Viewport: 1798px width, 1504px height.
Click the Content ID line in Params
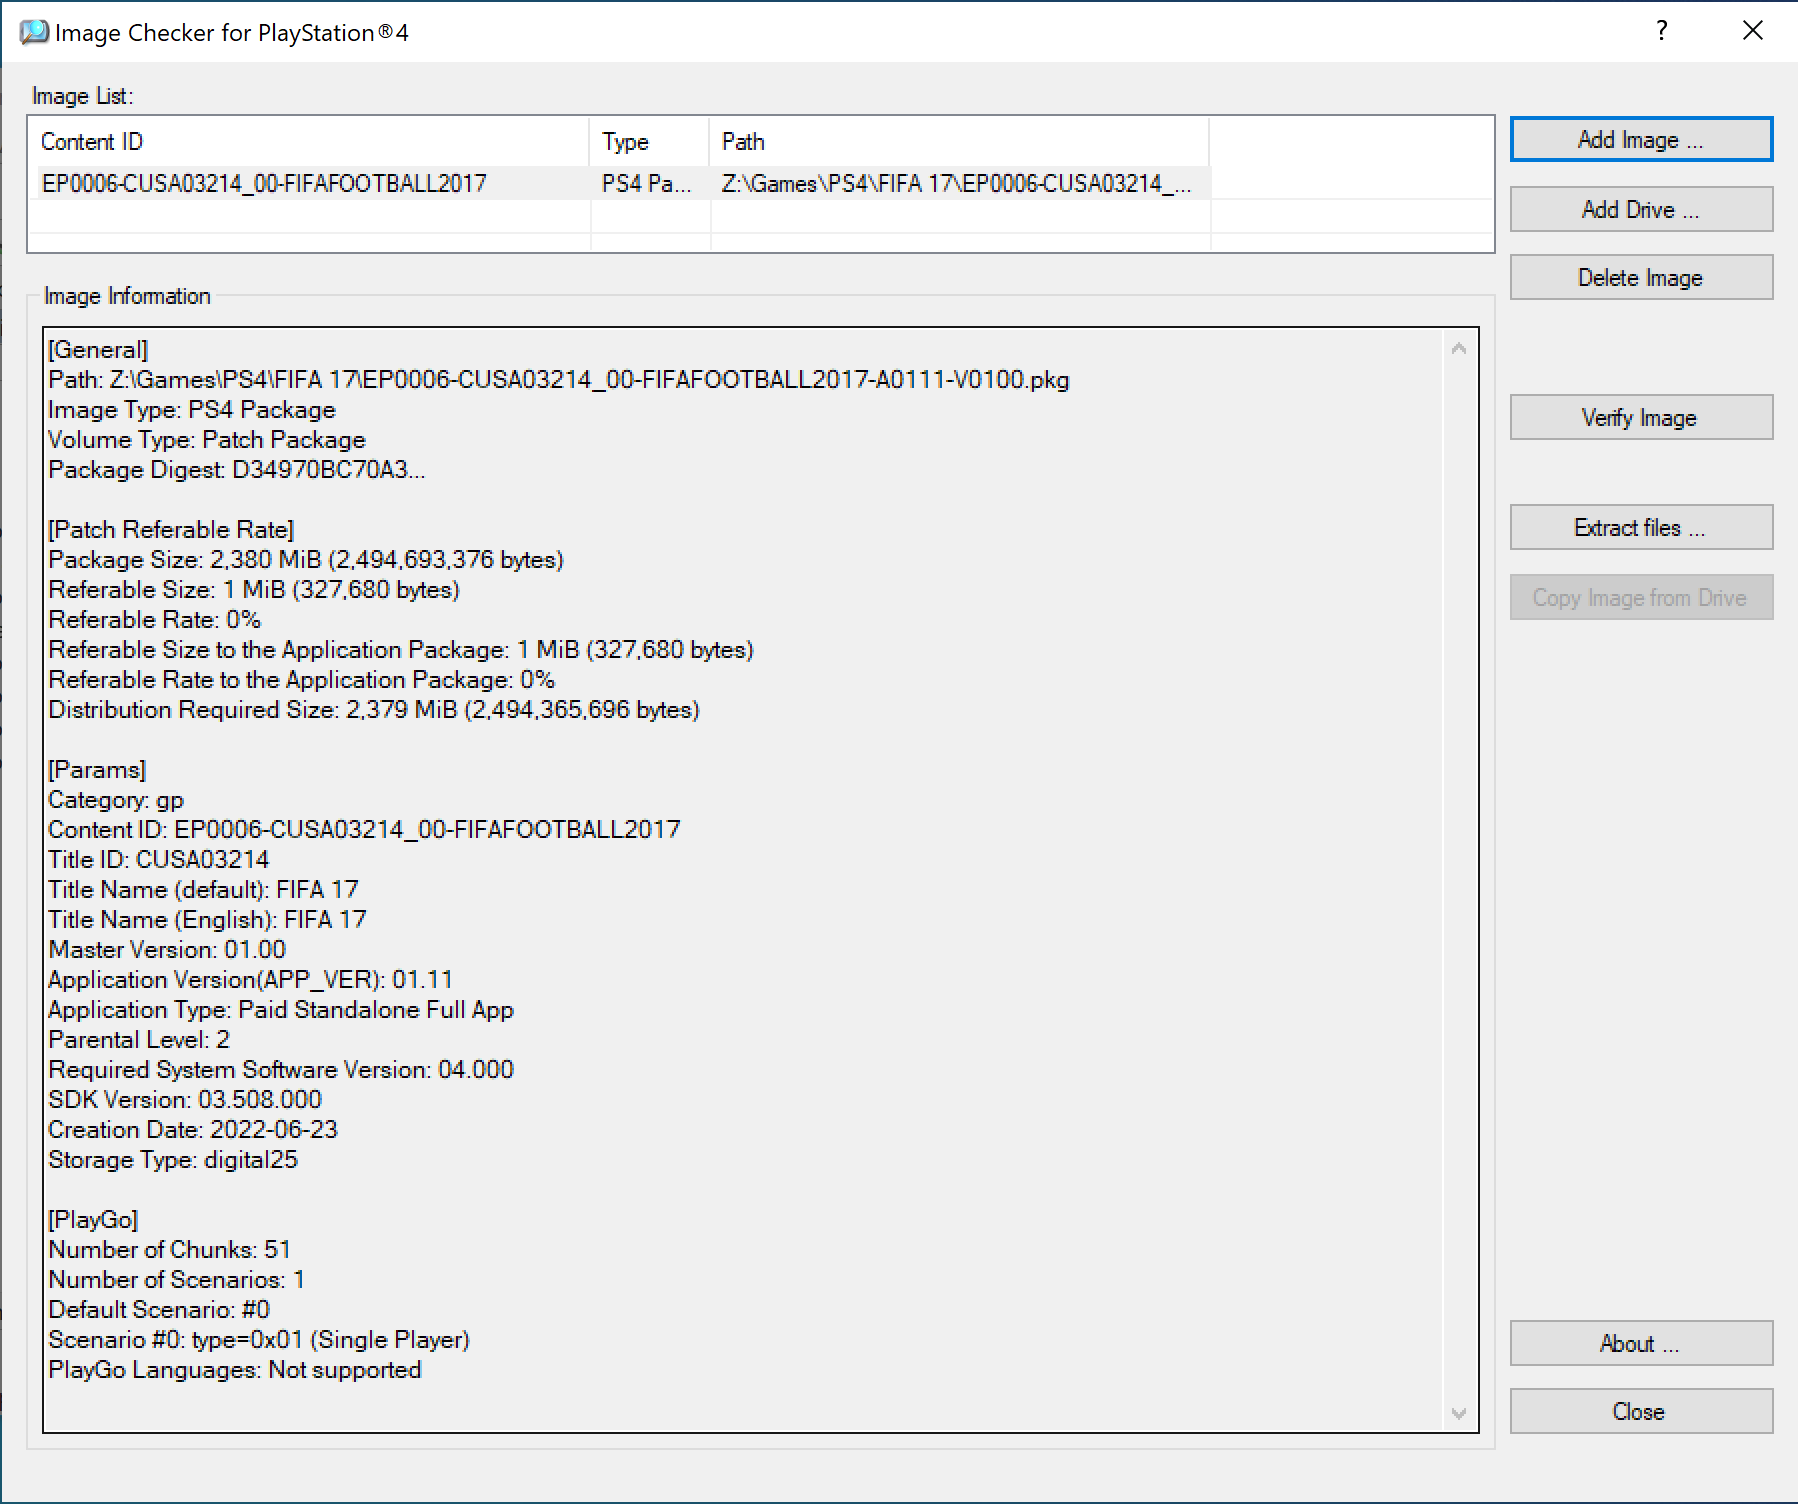pyautogui.click(x=364, y=829)
